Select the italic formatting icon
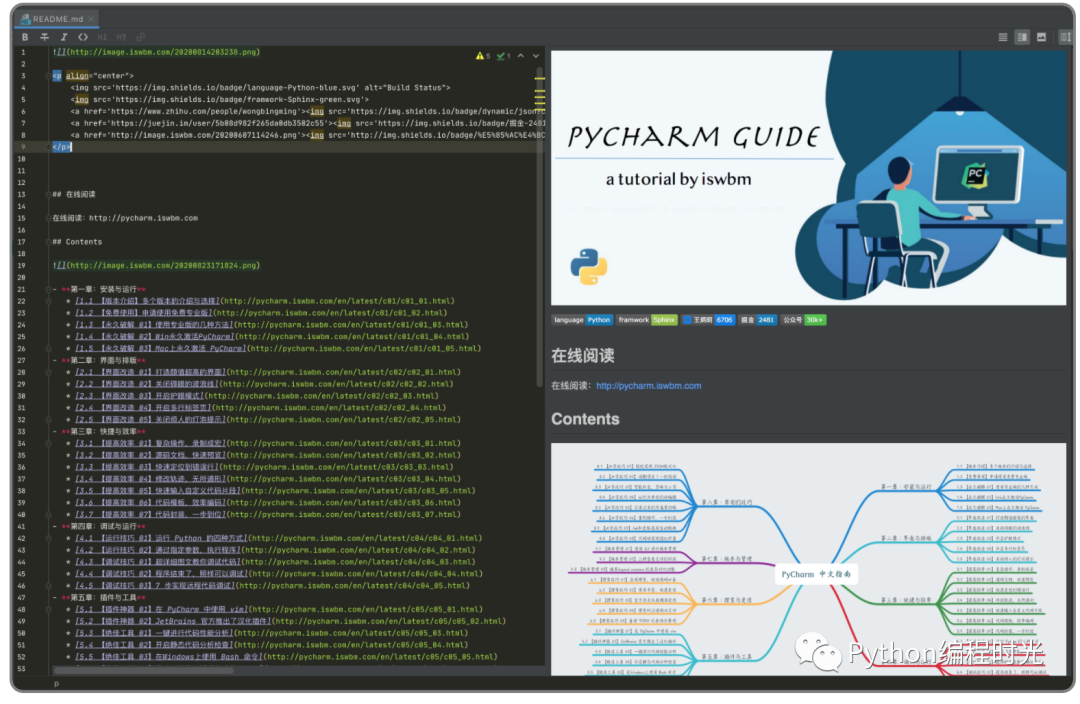1080x704 pixels. point(62,37)
